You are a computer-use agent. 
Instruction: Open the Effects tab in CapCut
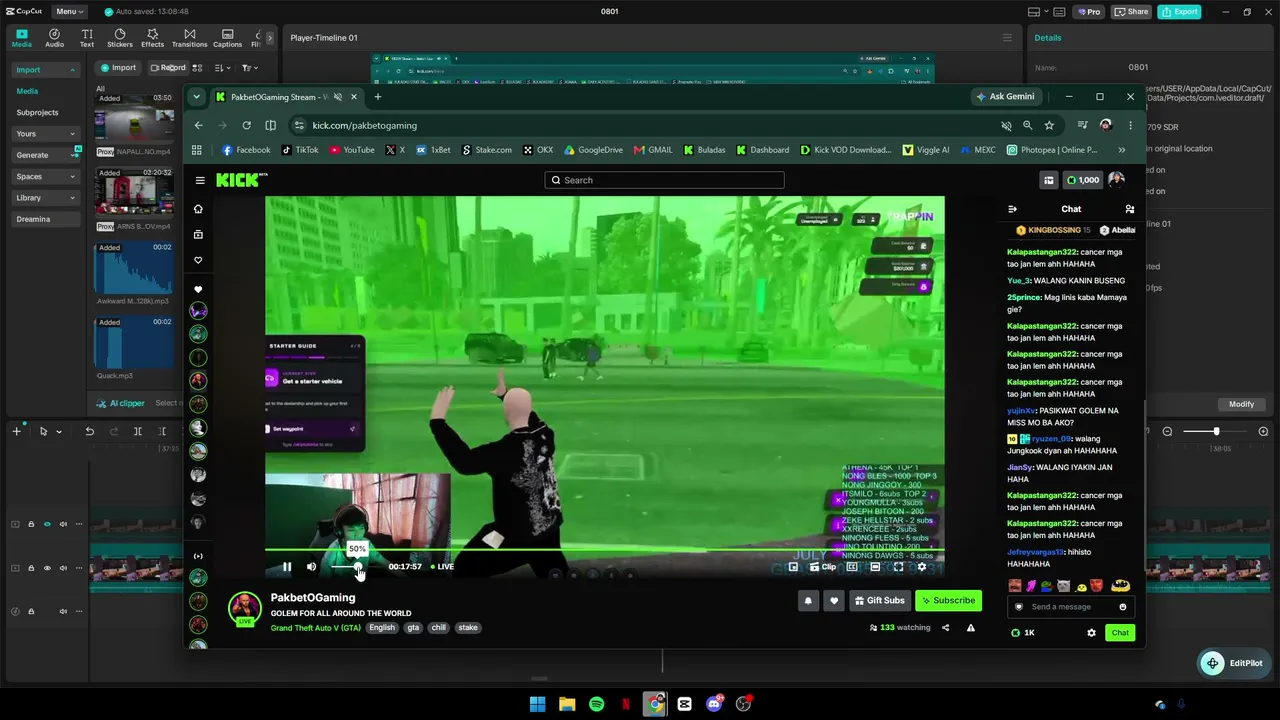pos(152,38)
